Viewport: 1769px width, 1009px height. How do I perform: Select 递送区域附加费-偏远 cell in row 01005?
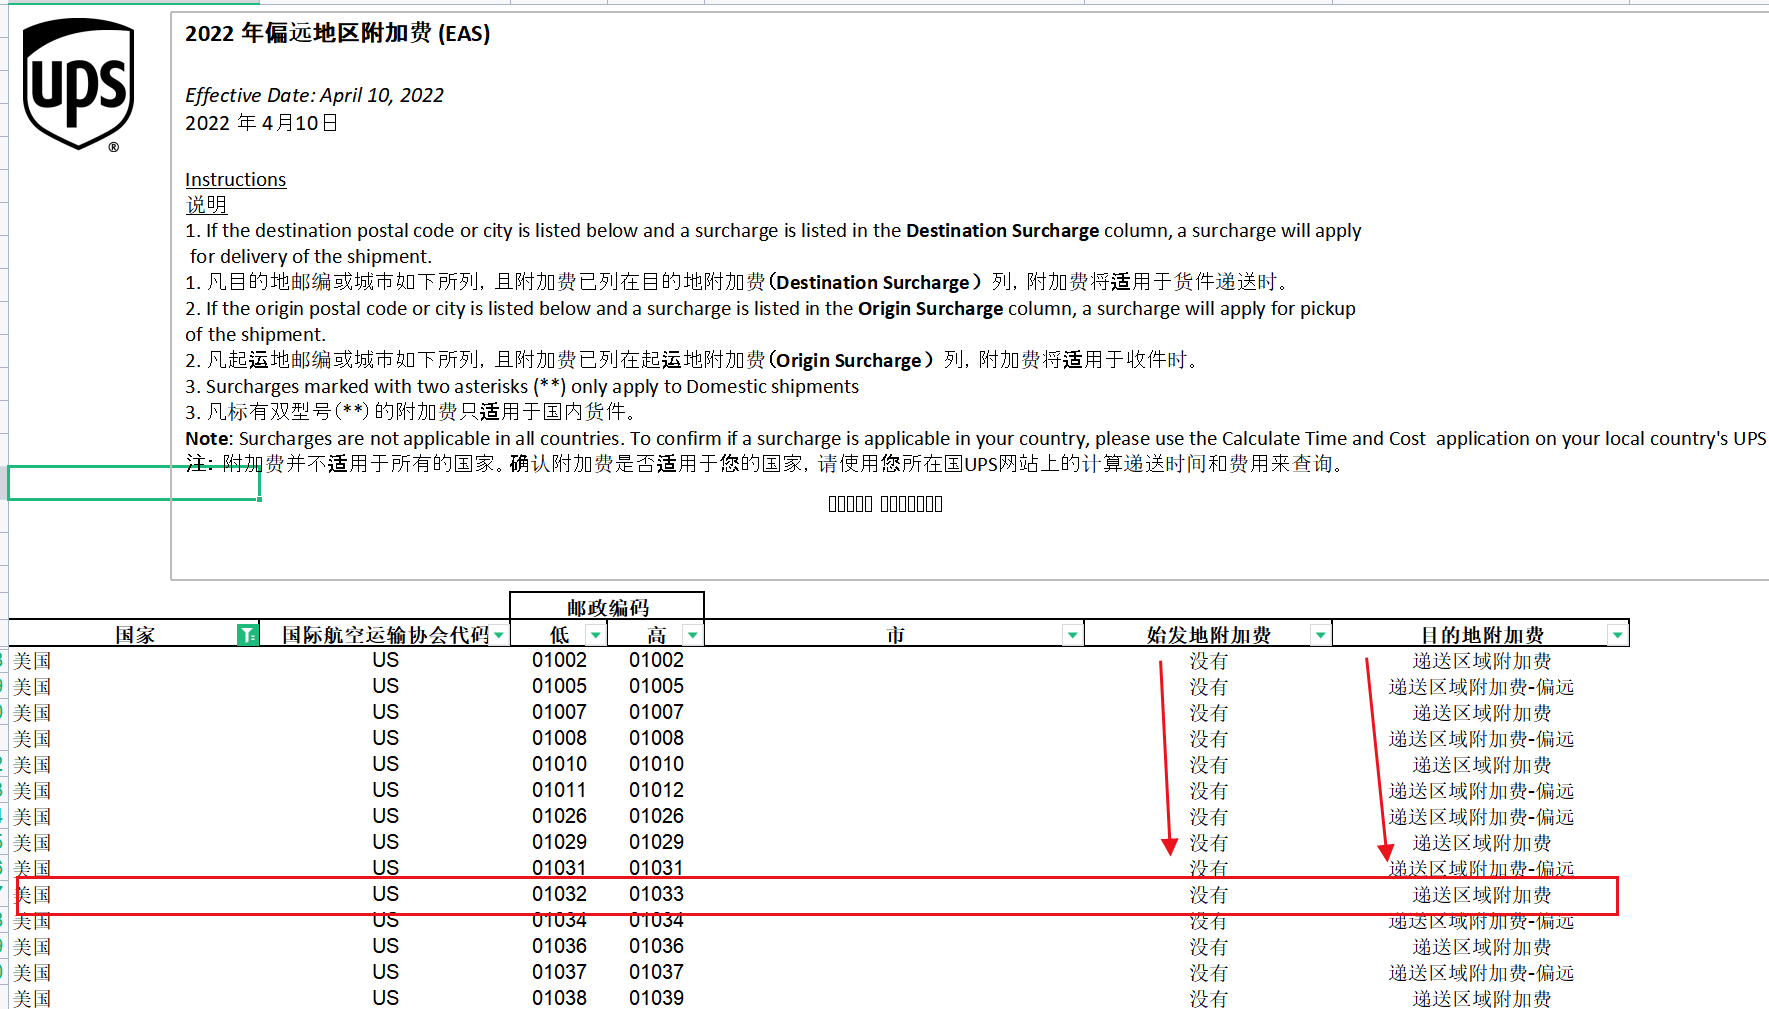[x=1481, y=687]
